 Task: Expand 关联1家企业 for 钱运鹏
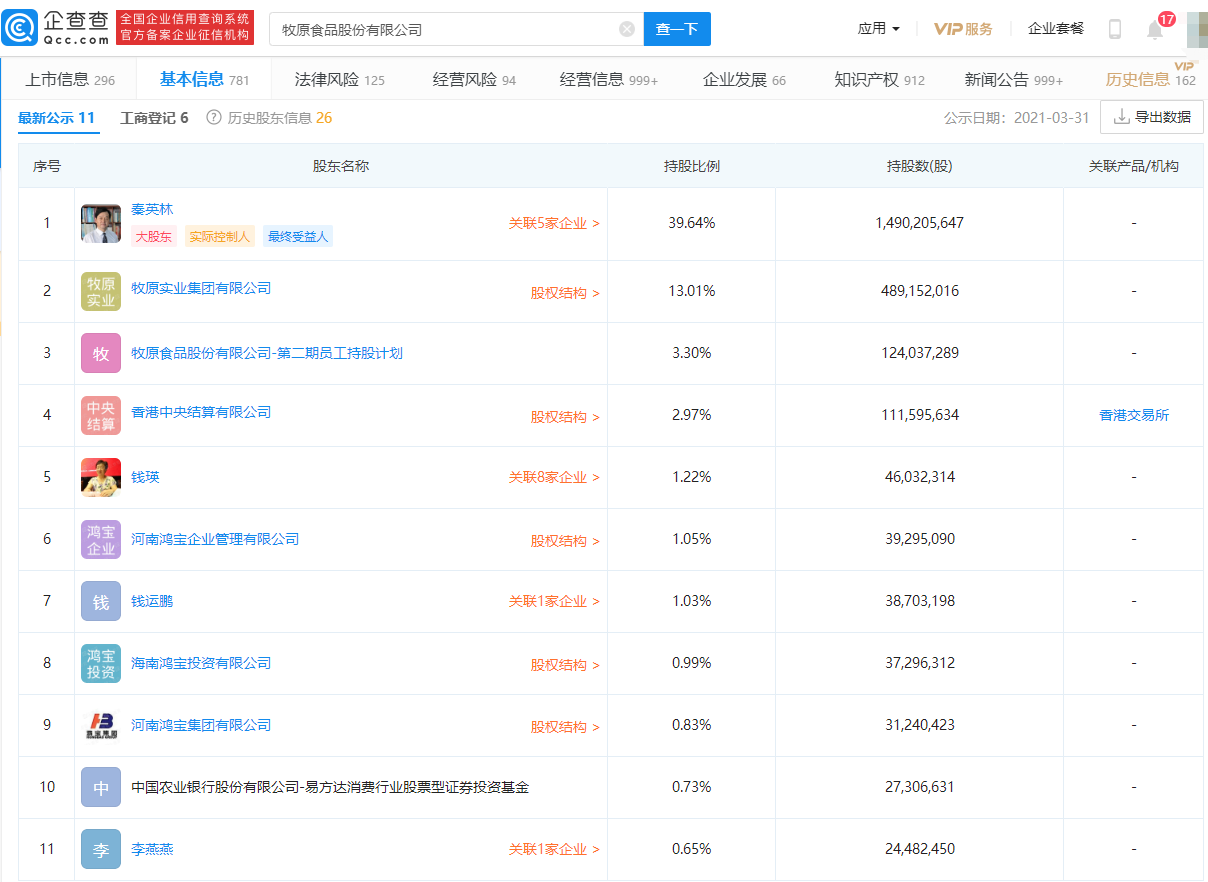[554, 602]
